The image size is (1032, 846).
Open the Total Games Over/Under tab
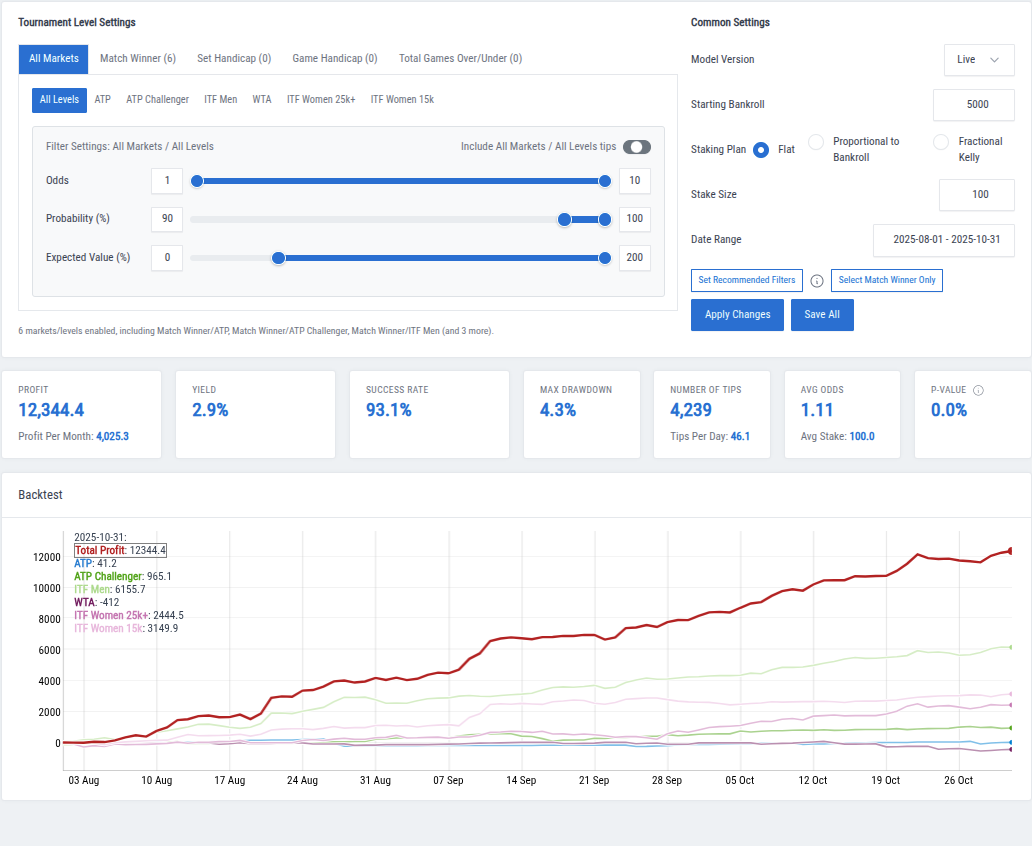459,58
